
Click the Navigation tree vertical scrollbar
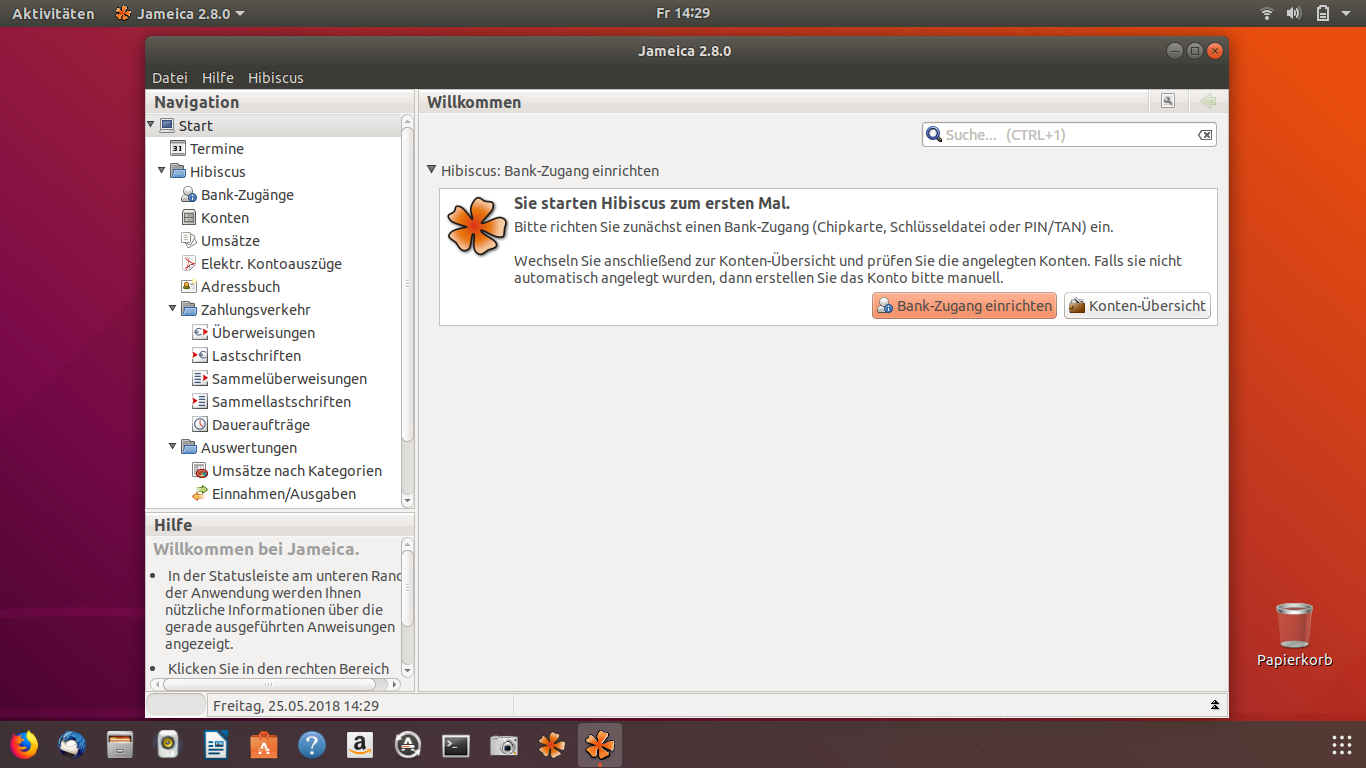coord(407,285)
